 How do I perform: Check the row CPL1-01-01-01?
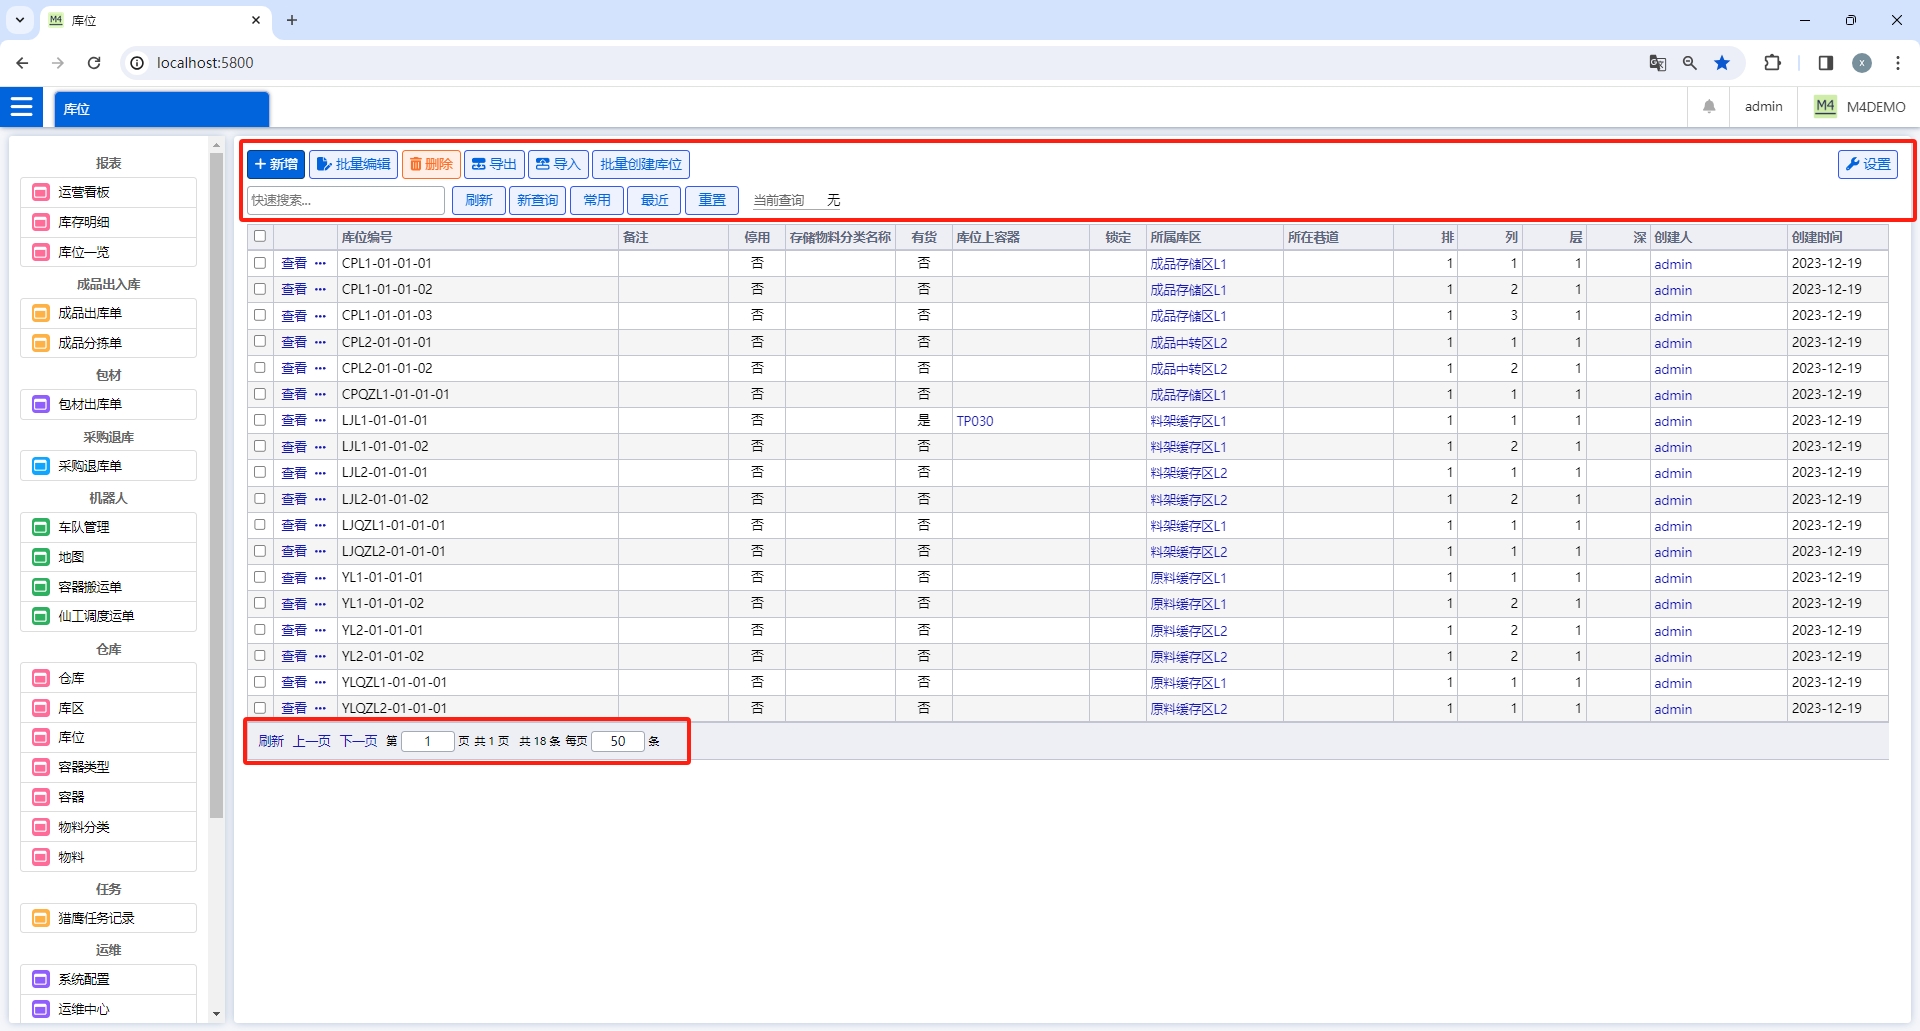pos(260,263)
